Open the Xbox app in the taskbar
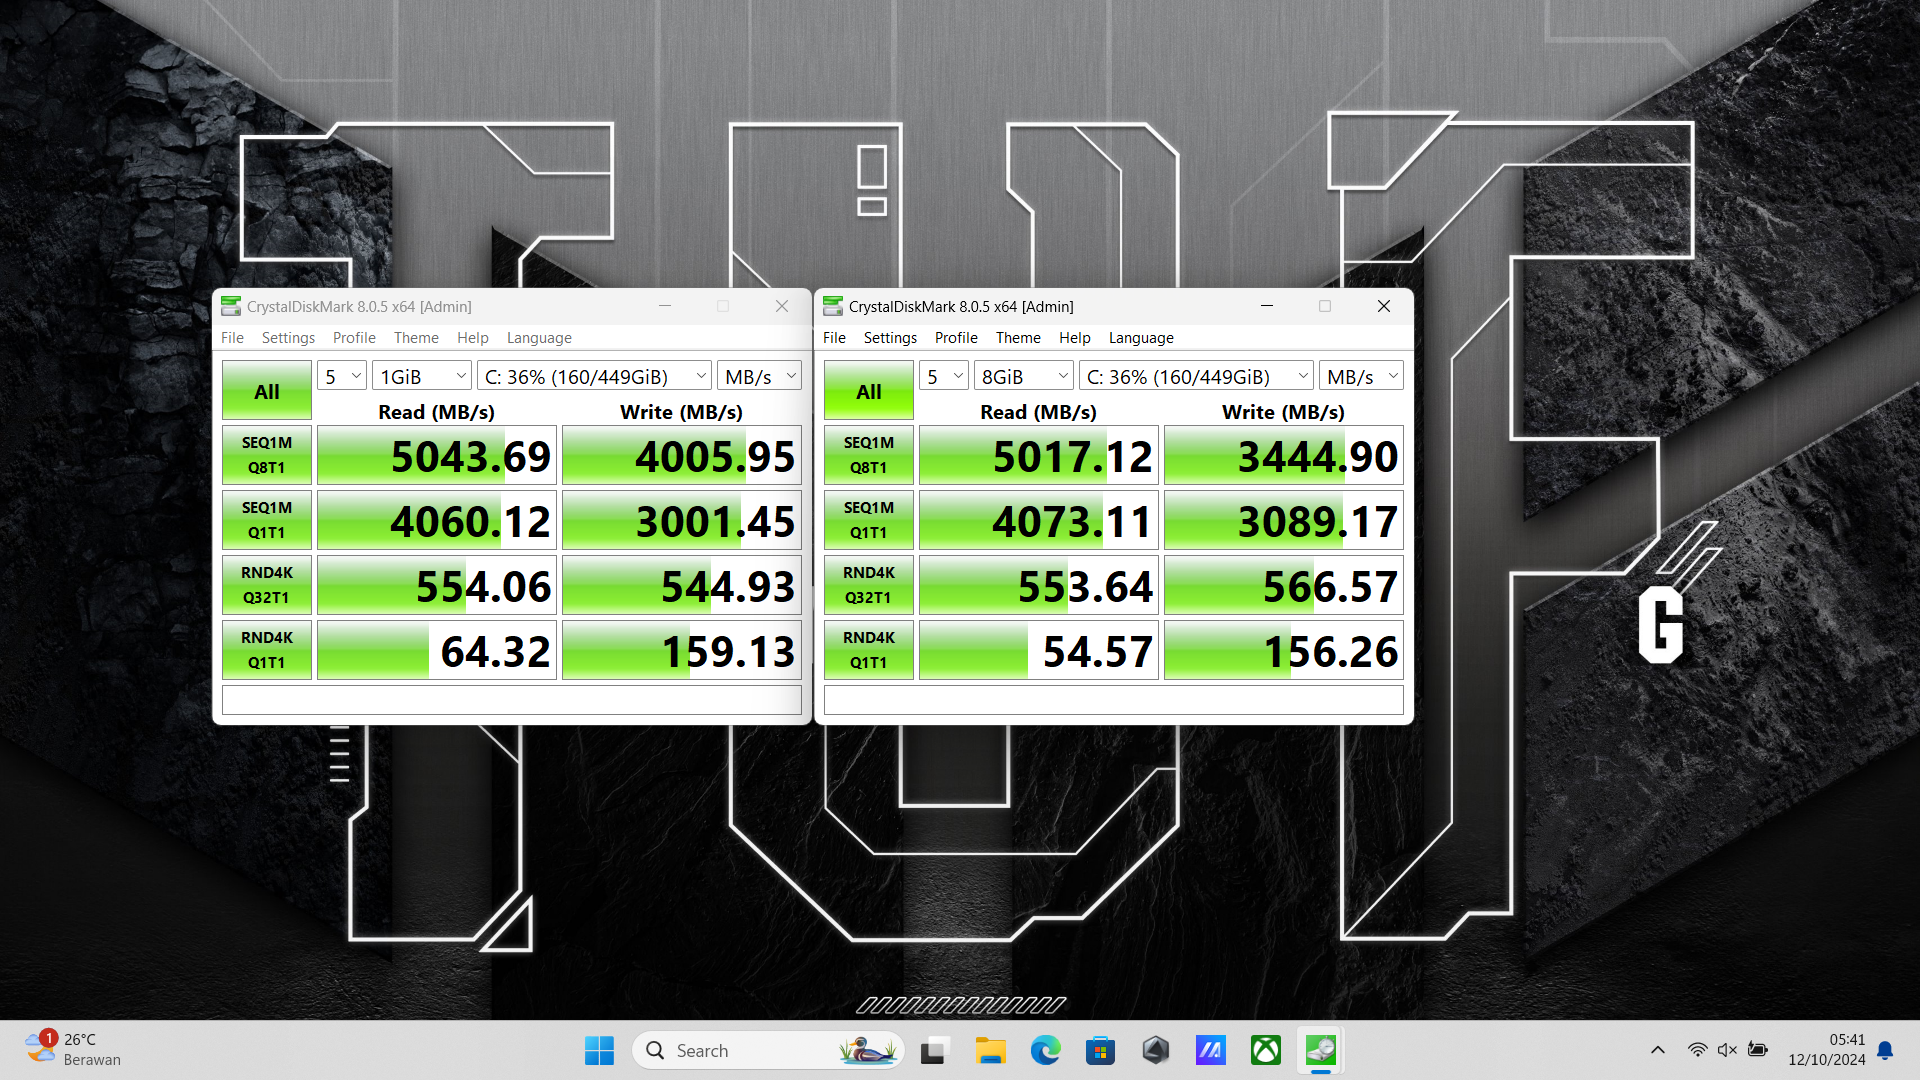The height and width of the screenshot is (1080, 1920). (x=1265, y=1050)
